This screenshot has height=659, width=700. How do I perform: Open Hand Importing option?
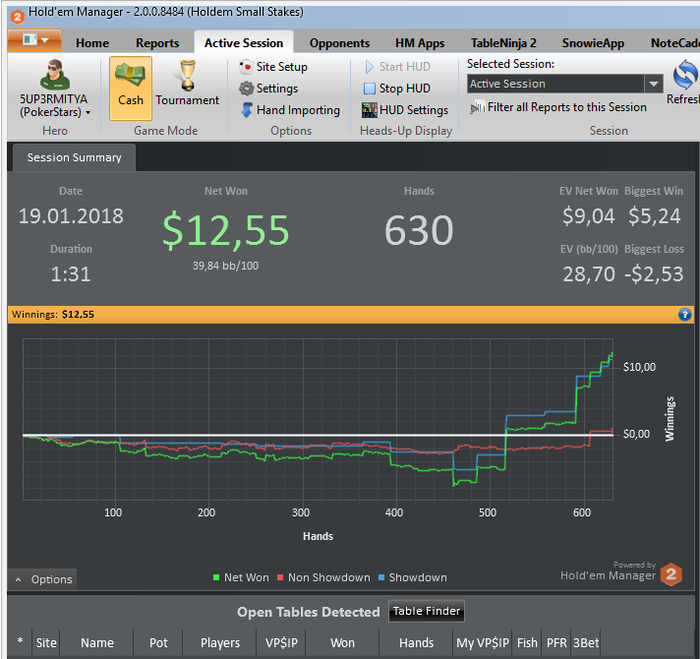click(290, 110)
